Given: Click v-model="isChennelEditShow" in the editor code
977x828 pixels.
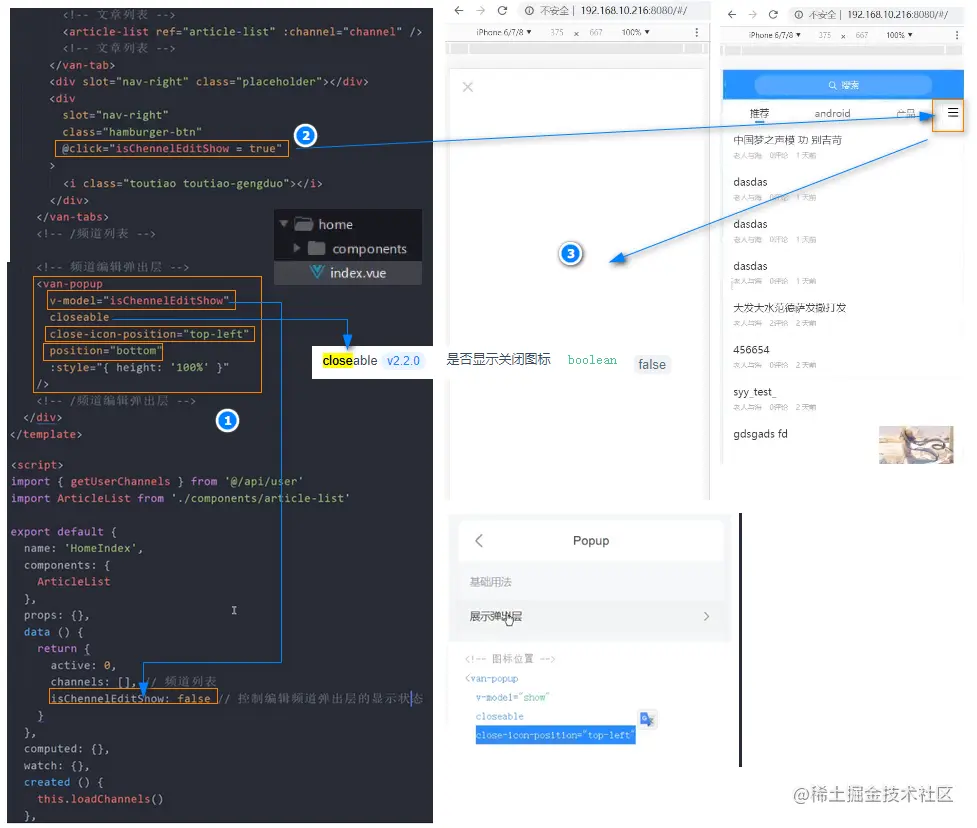Looking at the screenshot, I should click(x=140, y=300).
